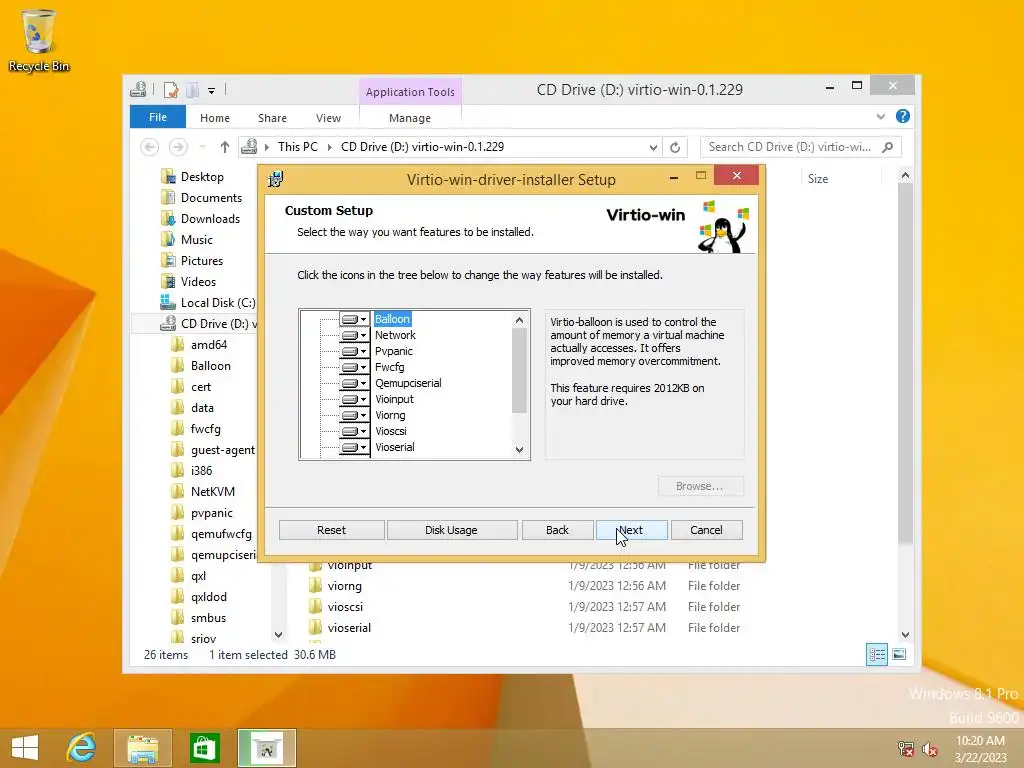Proceed with the Next button
1024x768 pixels.
(x=632, y=530)
